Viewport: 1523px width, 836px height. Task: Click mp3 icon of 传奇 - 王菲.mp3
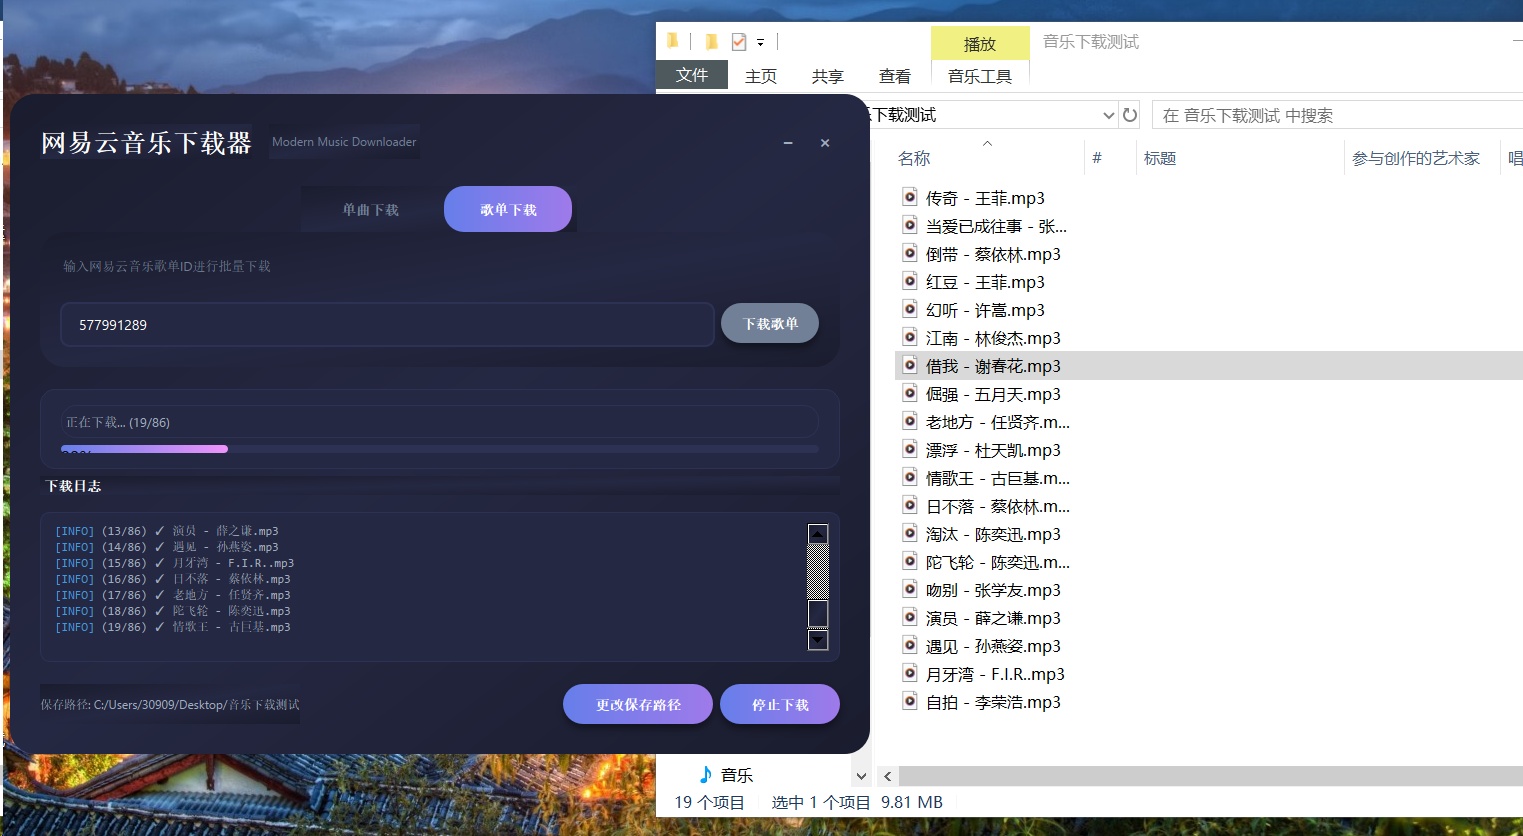coord(910,197)
